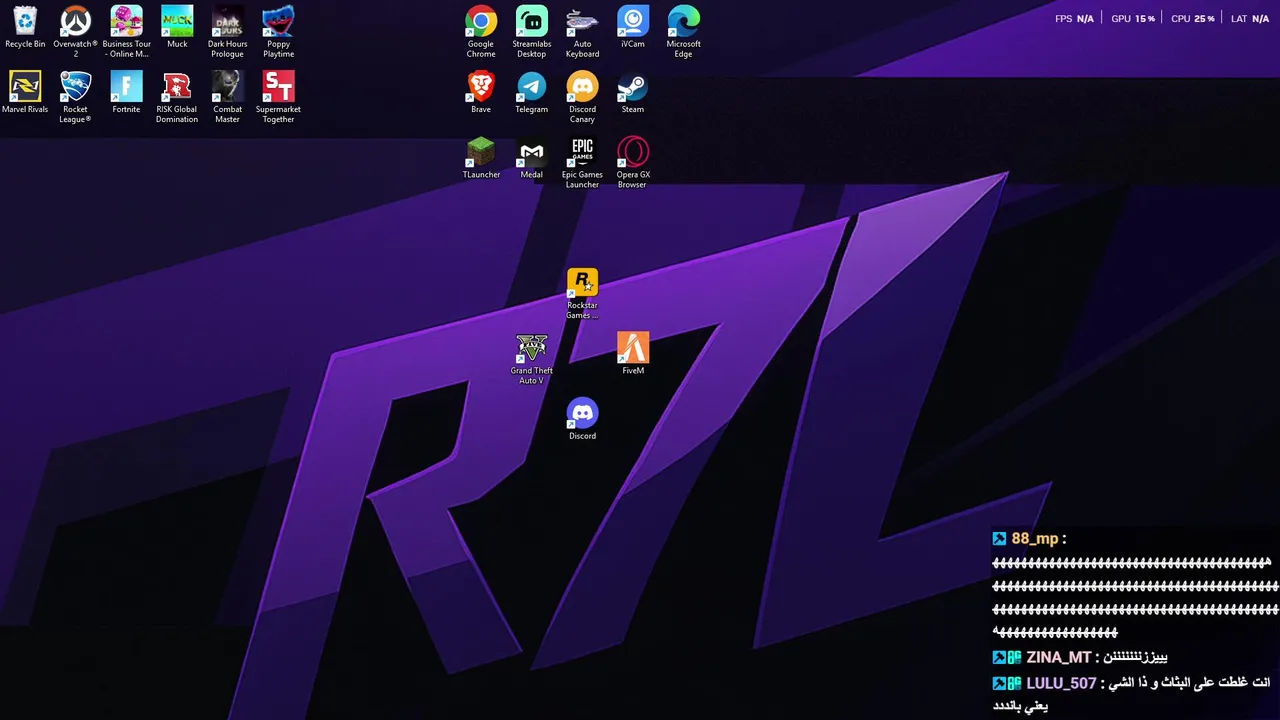
Task: Select the TLauncher icon
Action: pyautogui.click(x=481, y=158)
